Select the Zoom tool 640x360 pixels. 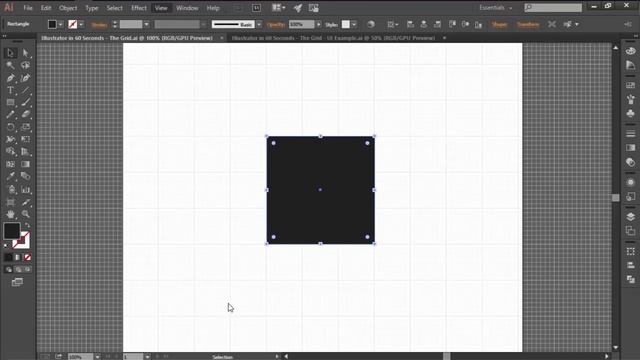pyautogui.click(x=25, y=214)
